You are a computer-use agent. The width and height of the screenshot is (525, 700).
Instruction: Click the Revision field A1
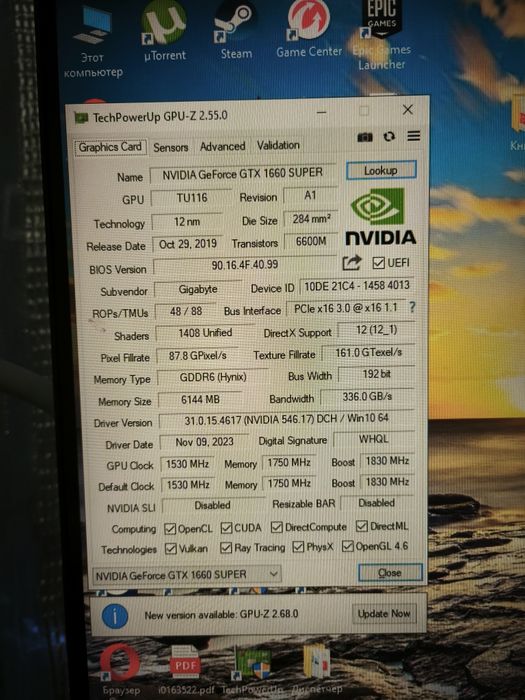310,196
